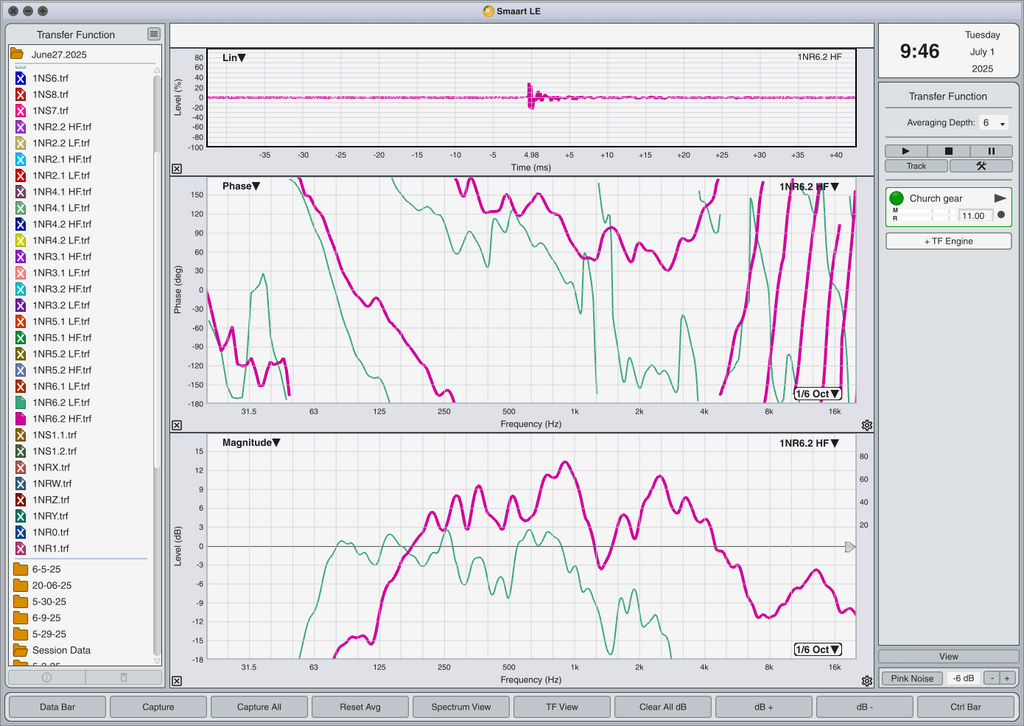The image size is (1024, 726).
Task: Stop the measurement with the stop button
Action: pyautogui.click(x=948, y=151)
